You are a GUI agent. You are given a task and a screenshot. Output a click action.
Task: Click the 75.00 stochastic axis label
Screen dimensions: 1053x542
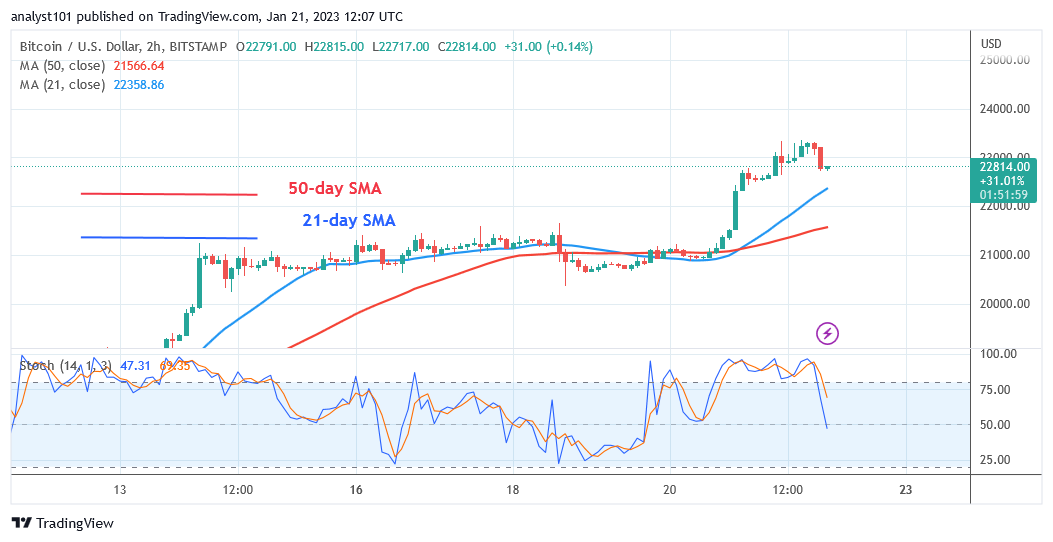point(997,390)
